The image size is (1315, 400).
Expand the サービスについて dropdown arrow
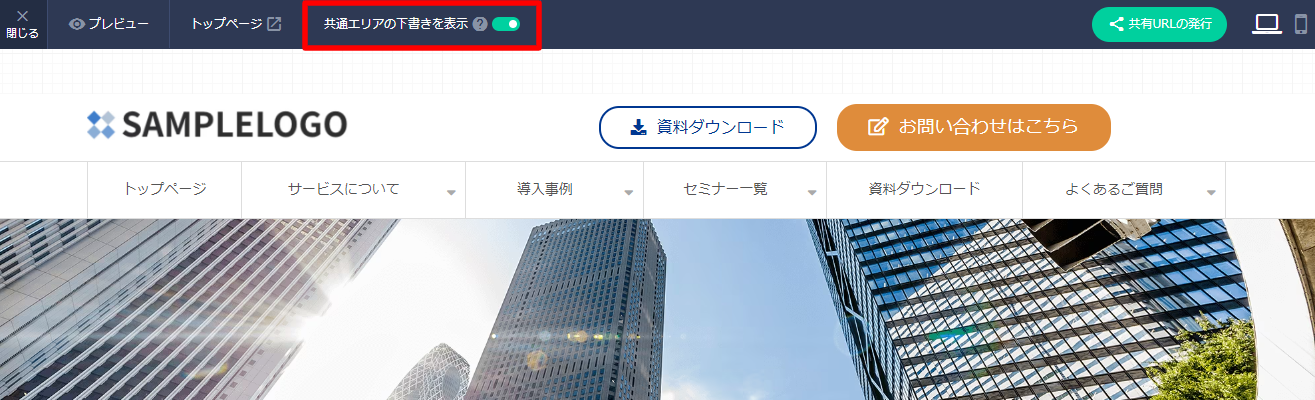pyautogui.click(x=452, y=192)
